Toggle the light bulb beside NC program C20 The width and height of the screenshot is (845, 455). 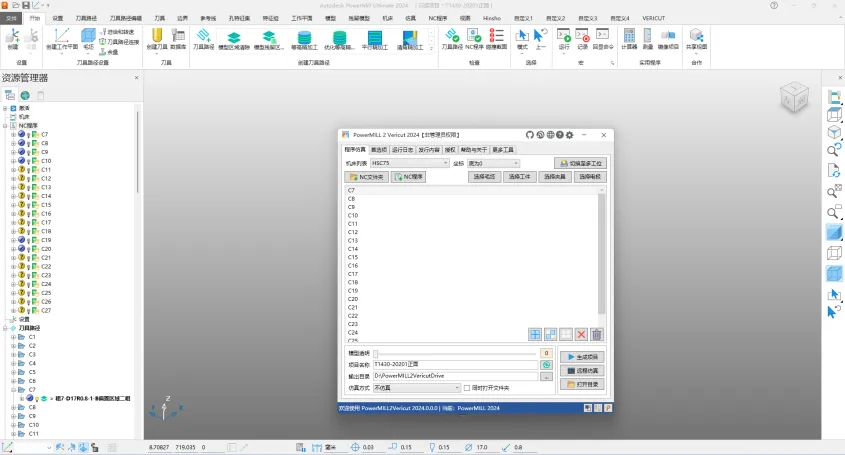(x=28, y=249)
